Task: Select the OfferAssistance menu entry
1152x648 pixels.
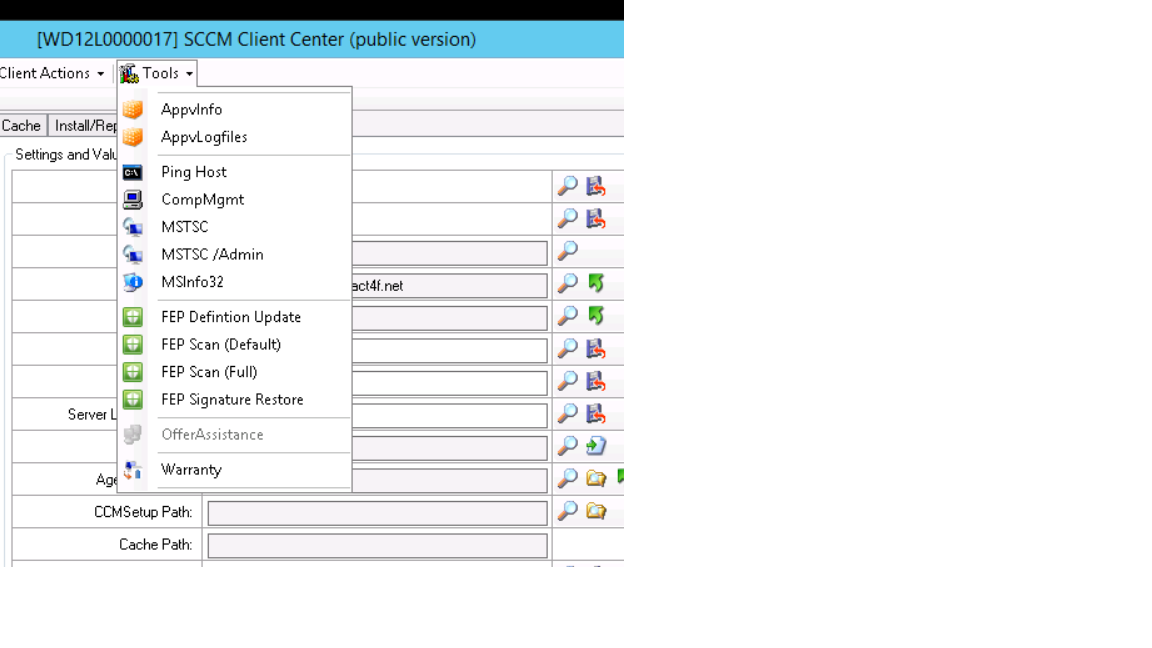Action: 234,434
